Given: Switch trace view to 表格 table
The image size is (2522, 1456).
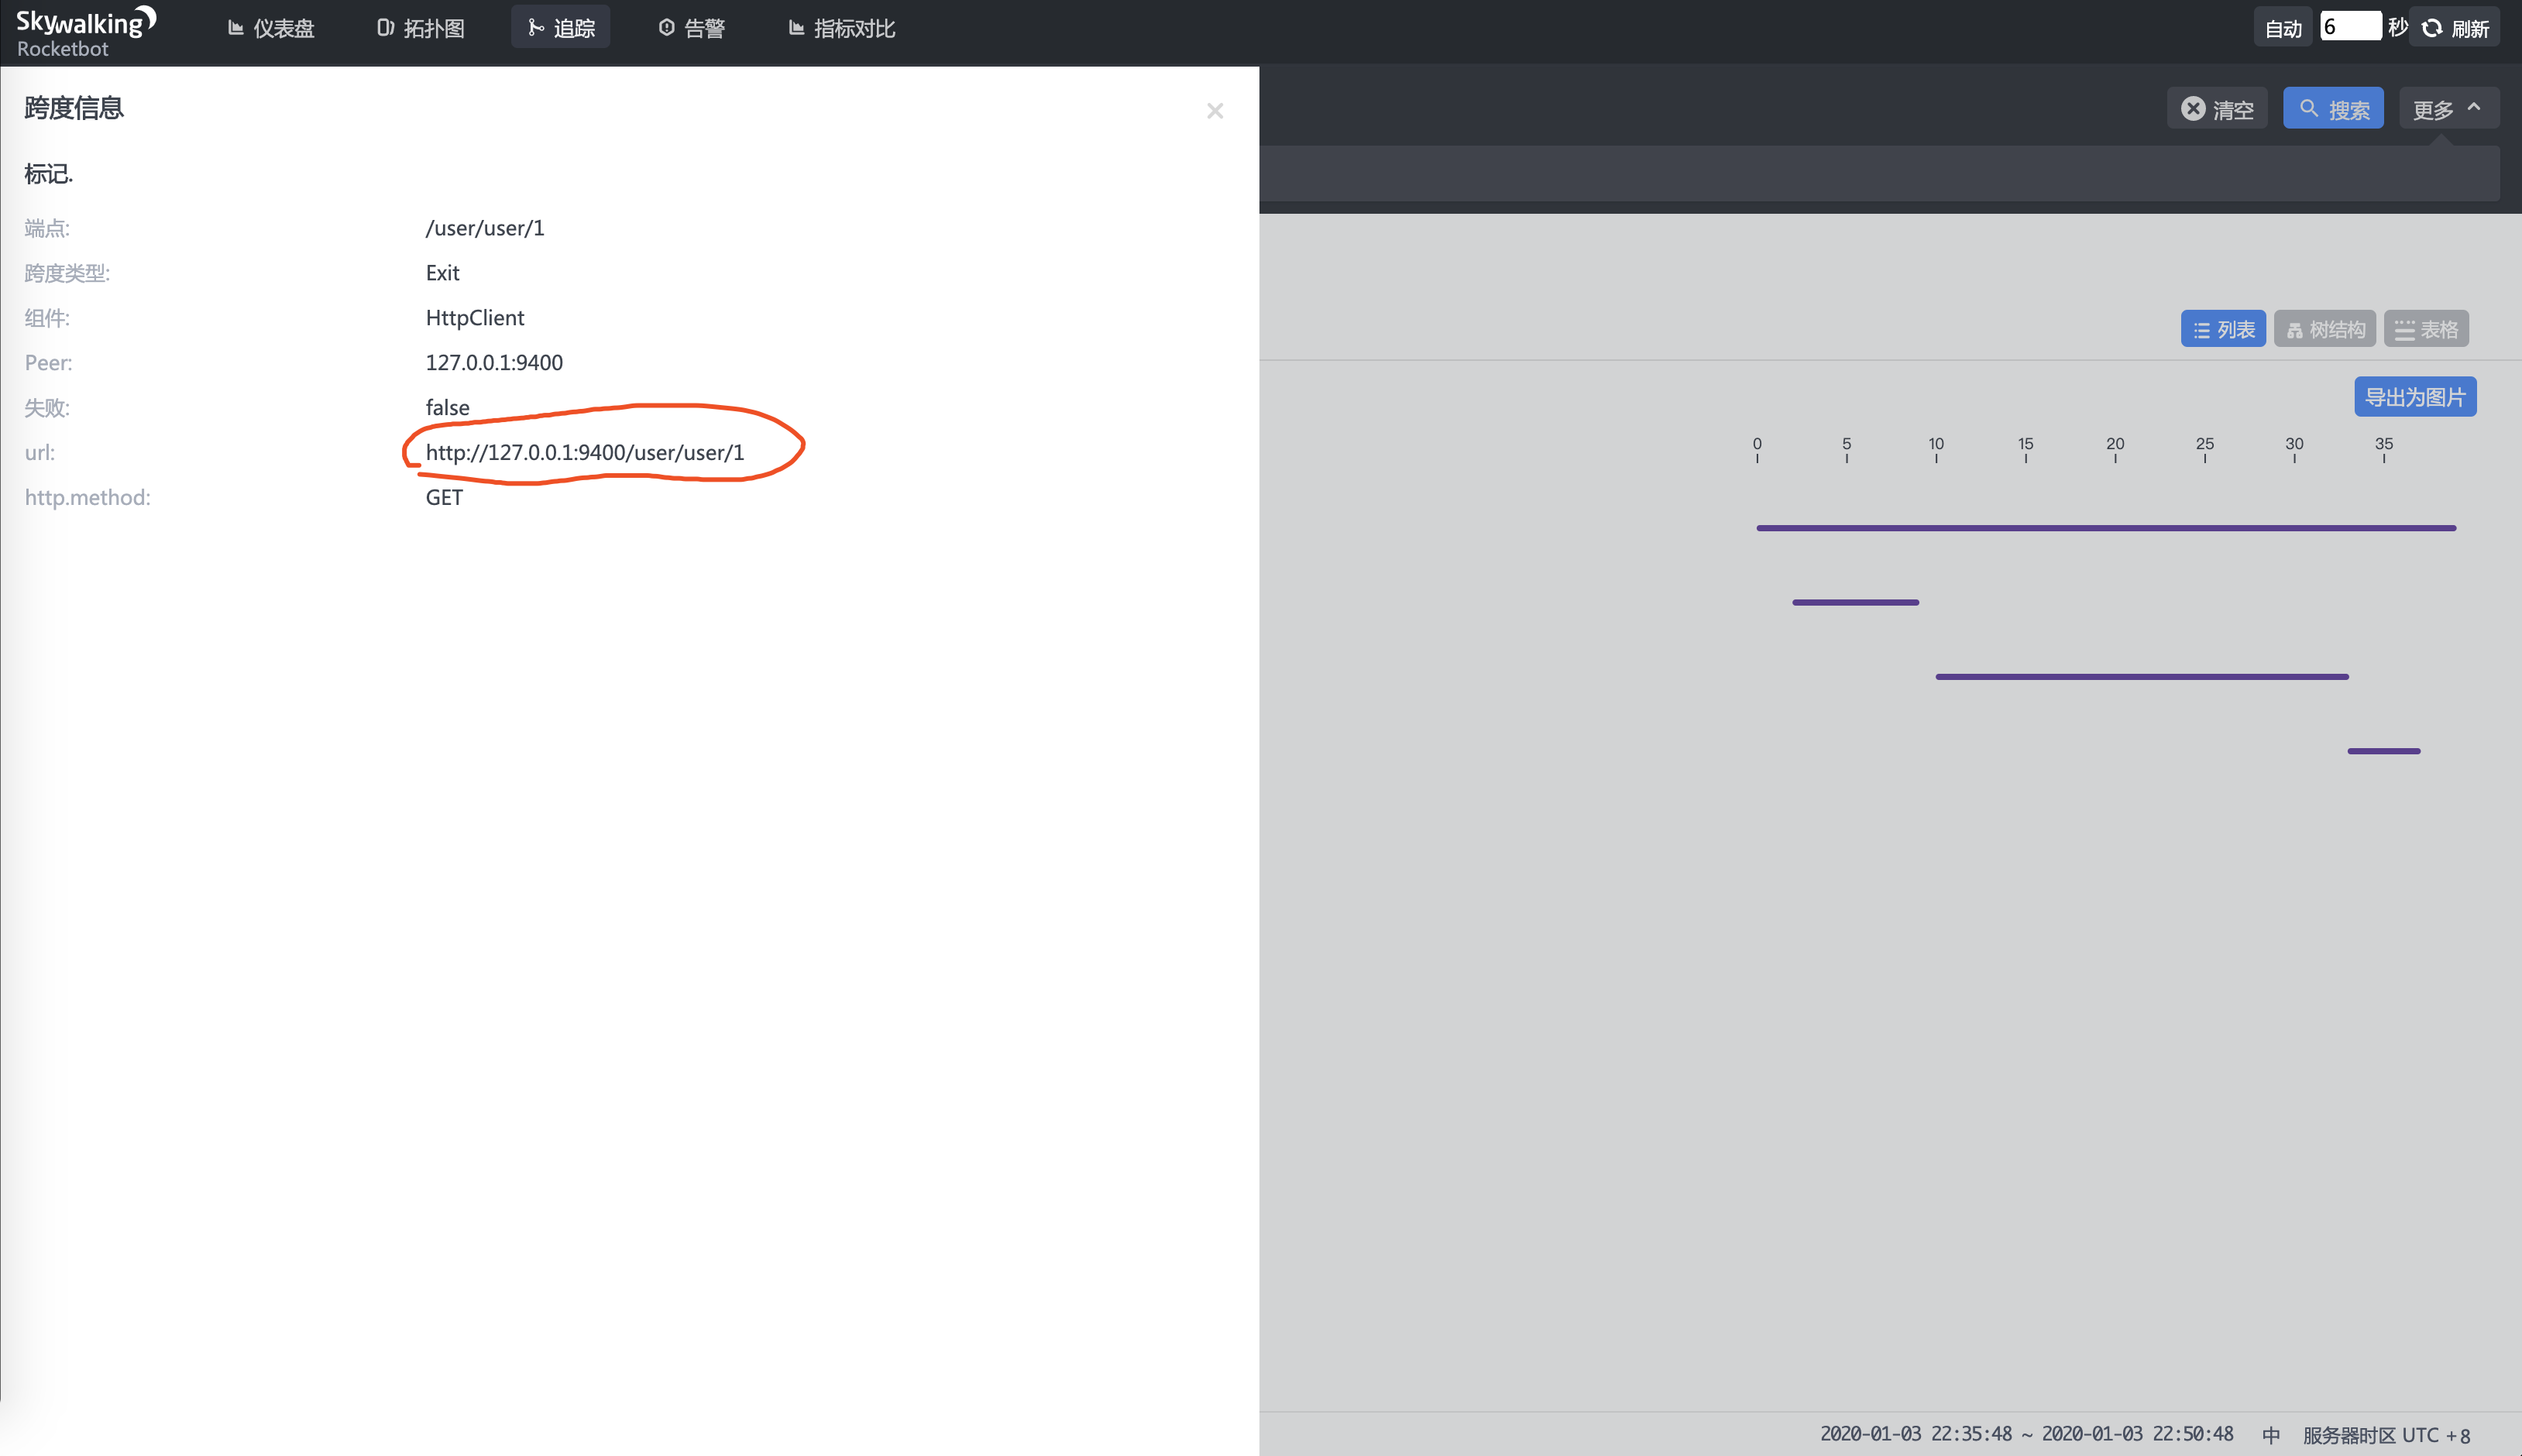Looking at the screenshot, I should click(x=2426, y=329).
